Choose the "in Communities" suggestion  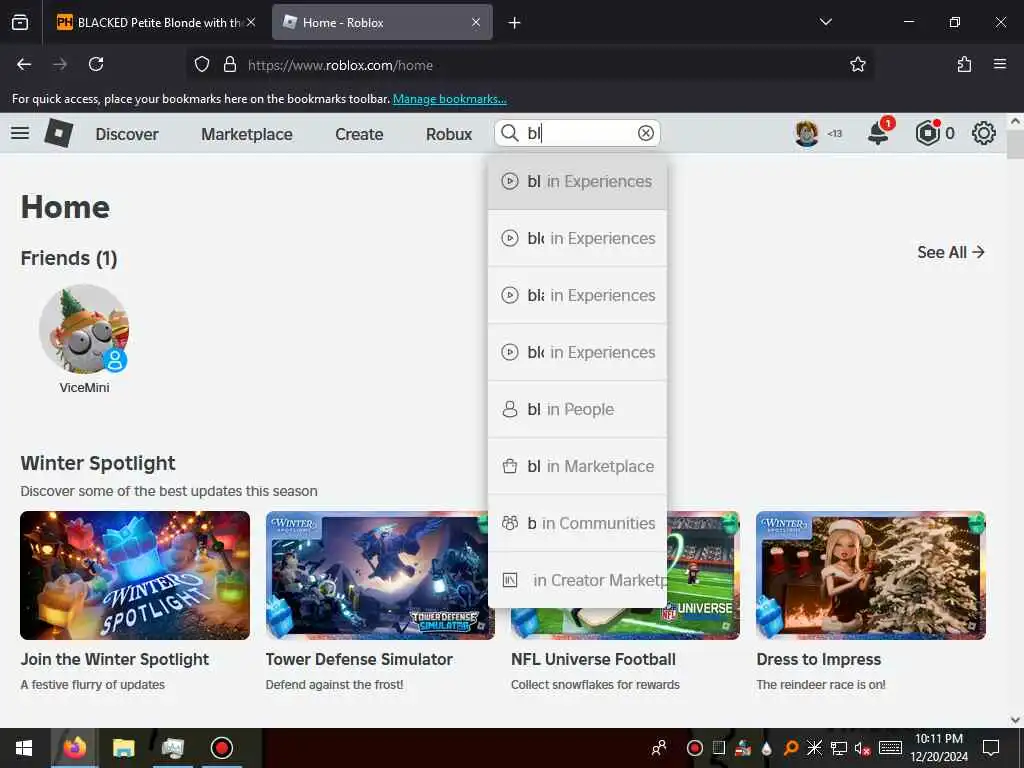577,523
